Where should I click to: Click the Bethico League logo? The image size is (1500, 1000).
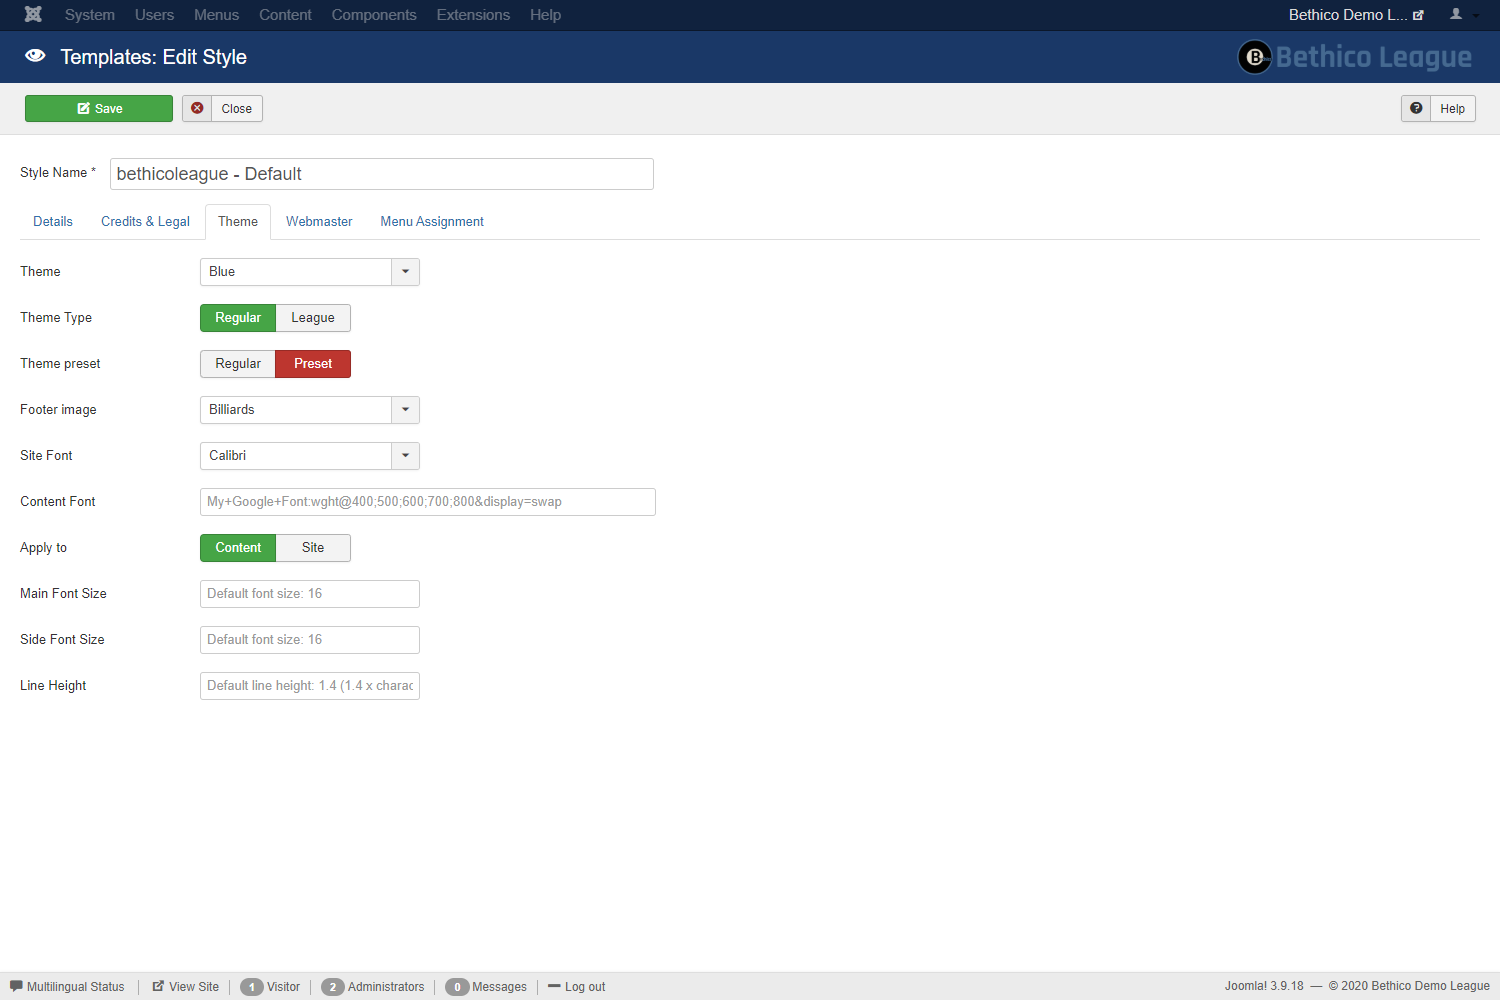1354,57
